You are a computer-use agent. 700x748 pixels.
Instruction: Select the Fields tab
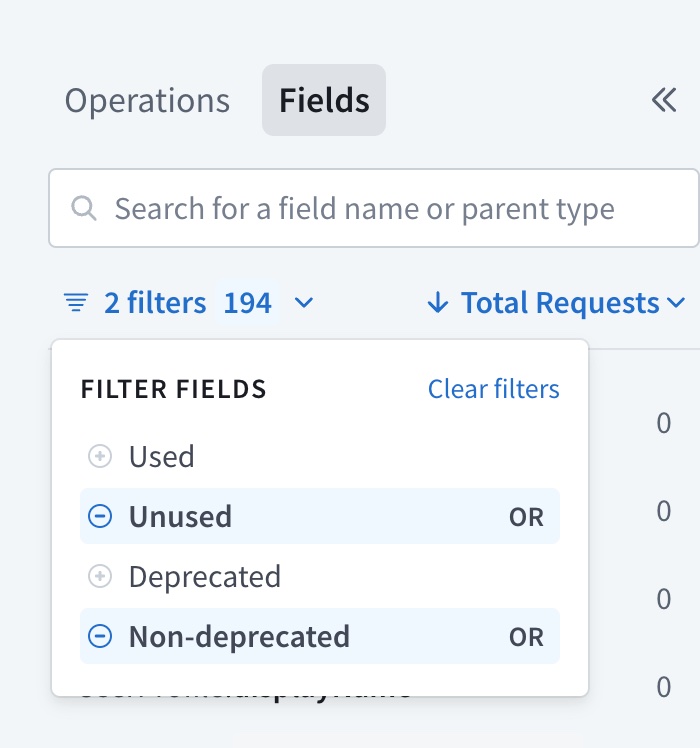tap(324, 100)
